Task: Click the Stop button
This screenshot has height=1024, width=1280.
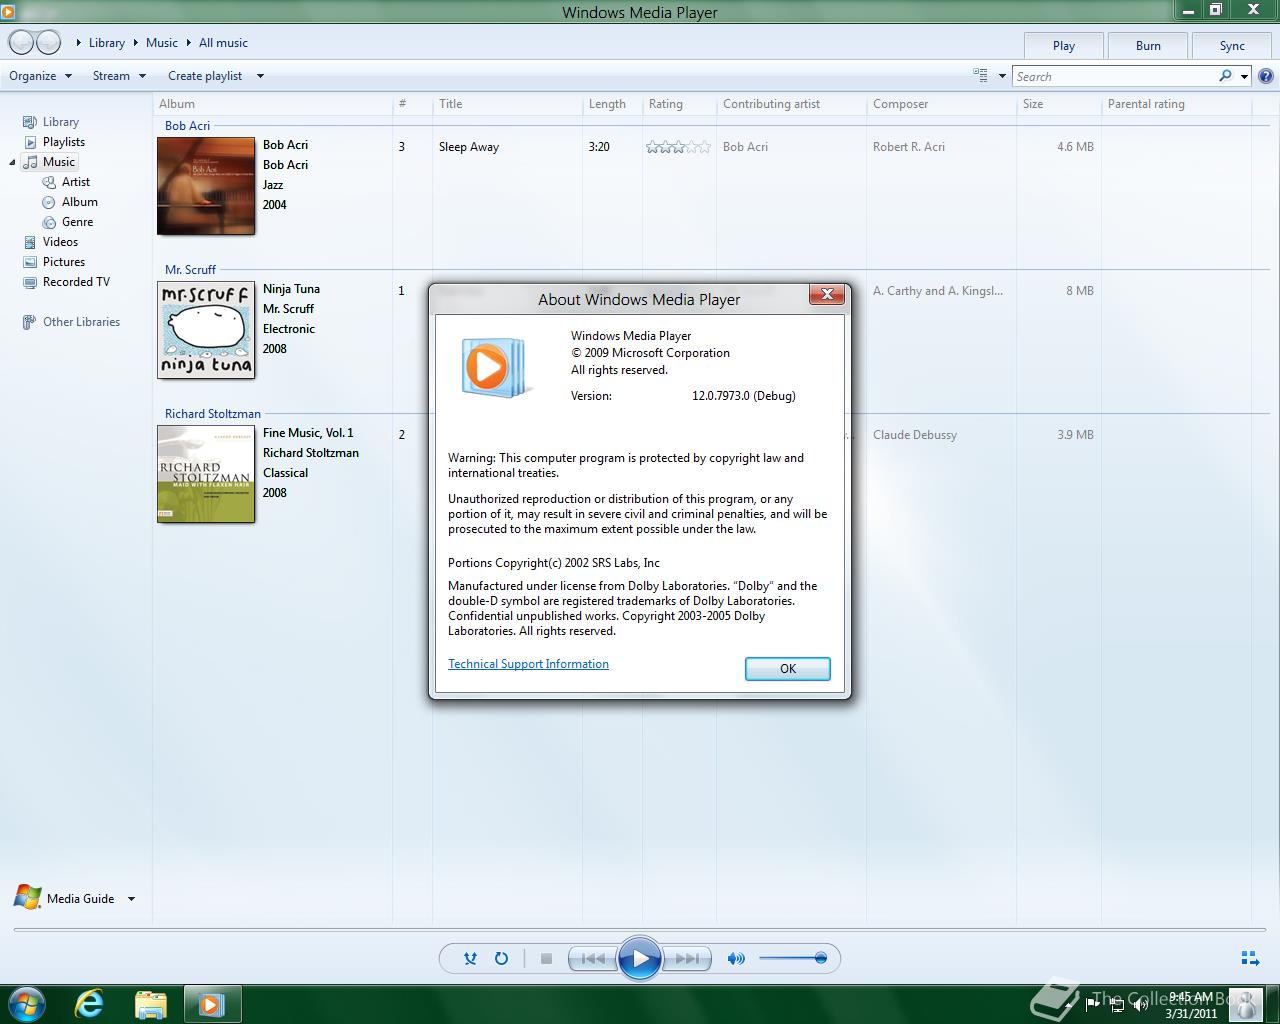Action: pos(546,958)
